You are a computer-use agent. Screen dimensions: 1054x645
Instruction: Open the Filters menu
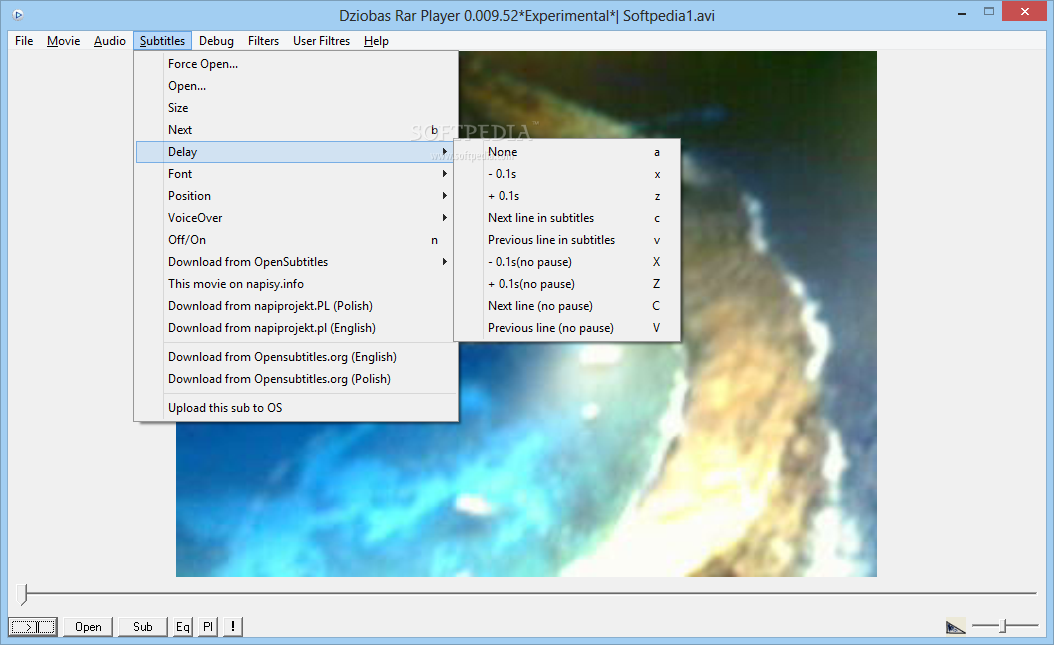[x=264, y=41]
